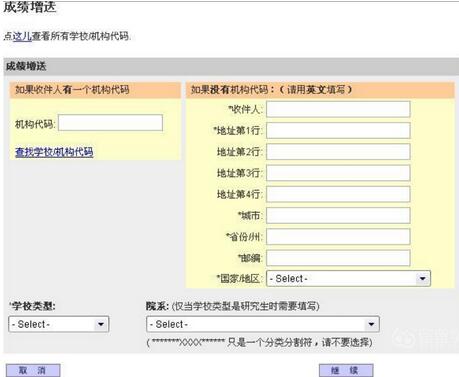This screenshot has width=459, height=377.
Task: Open the 查找学校/机构代码 link
Action: [x=54, y=152]
